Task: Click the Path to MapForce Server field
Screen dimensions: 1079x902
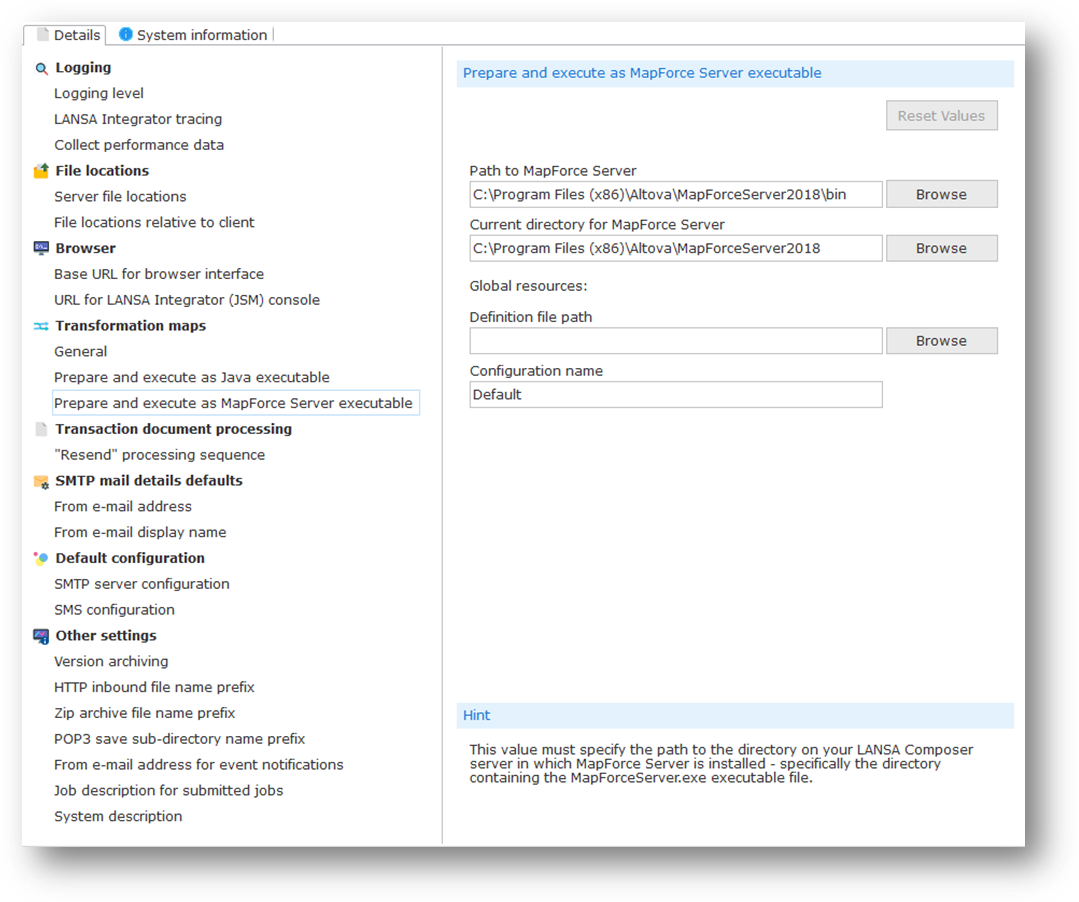Action: [676, 195]
